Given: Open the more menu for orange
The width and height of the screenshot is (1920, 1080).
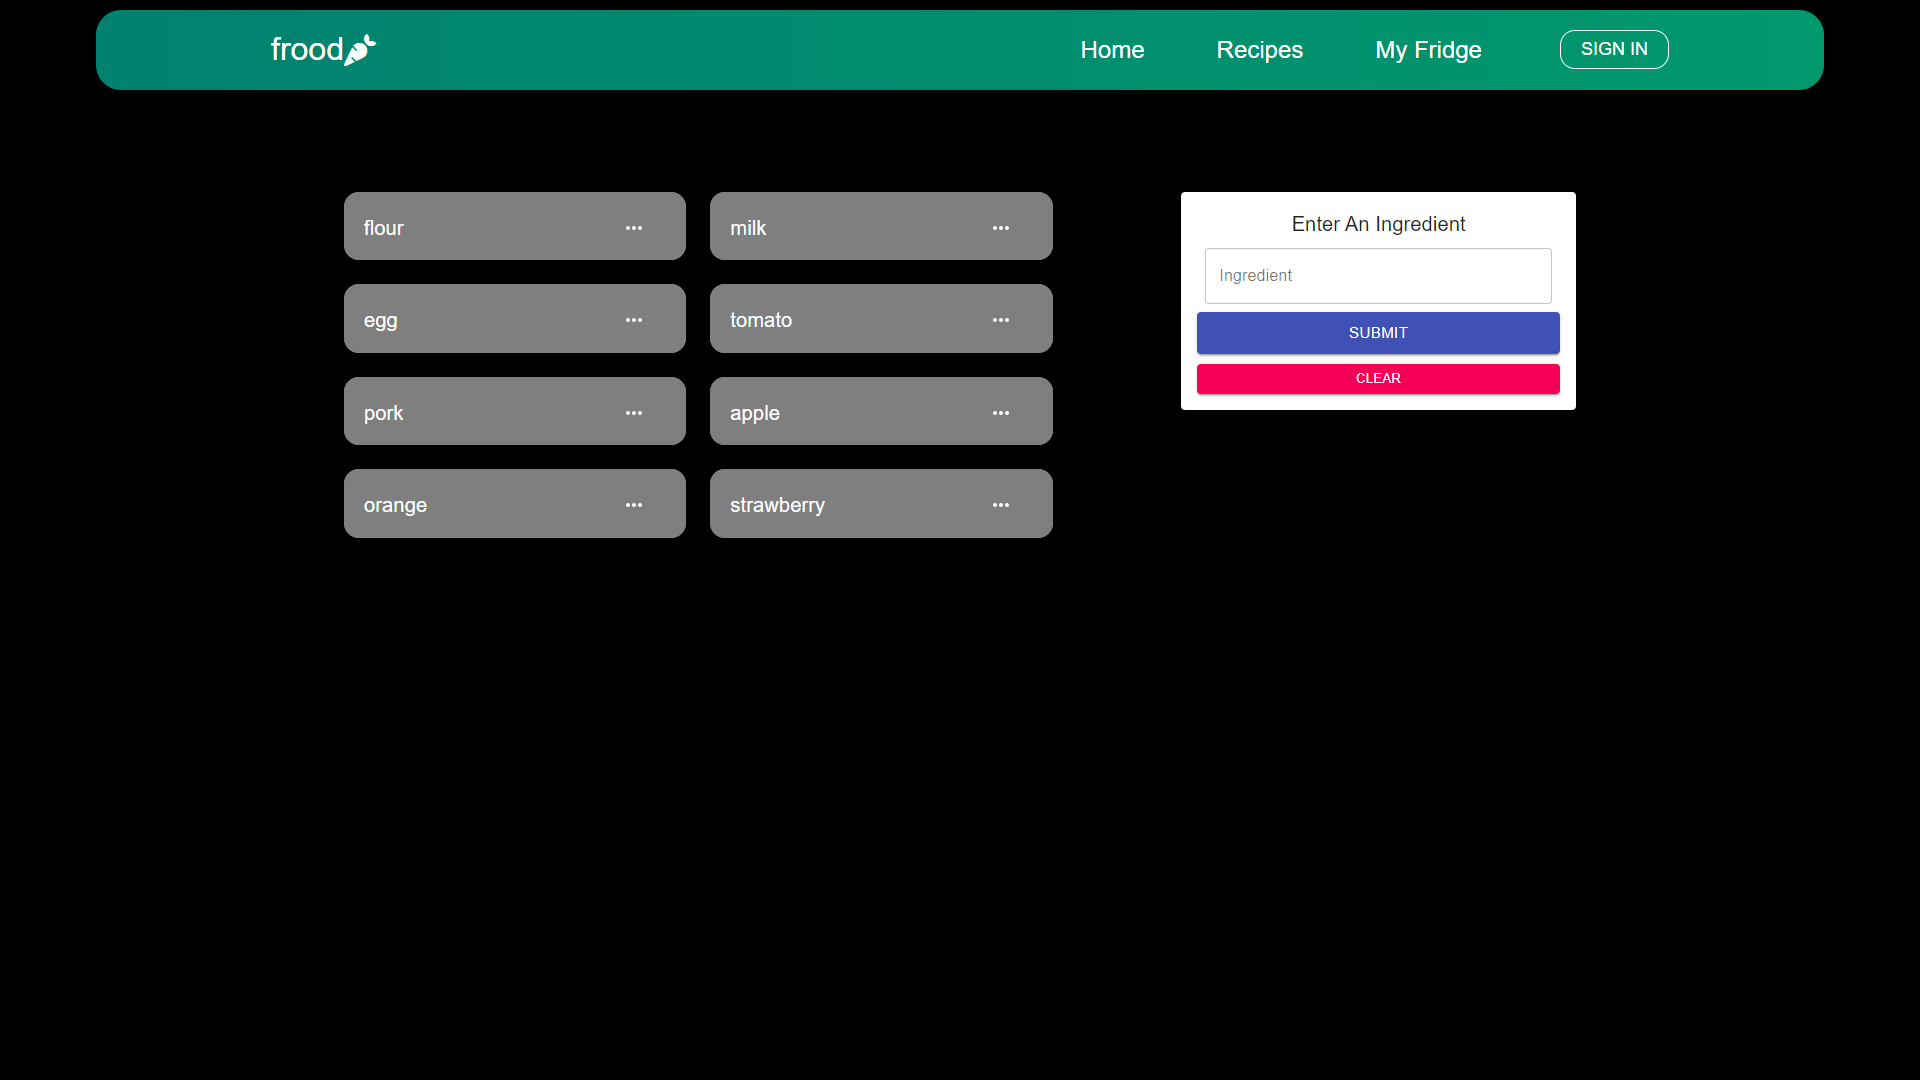Looking at the screenshot, I should [x=634, y=505].
